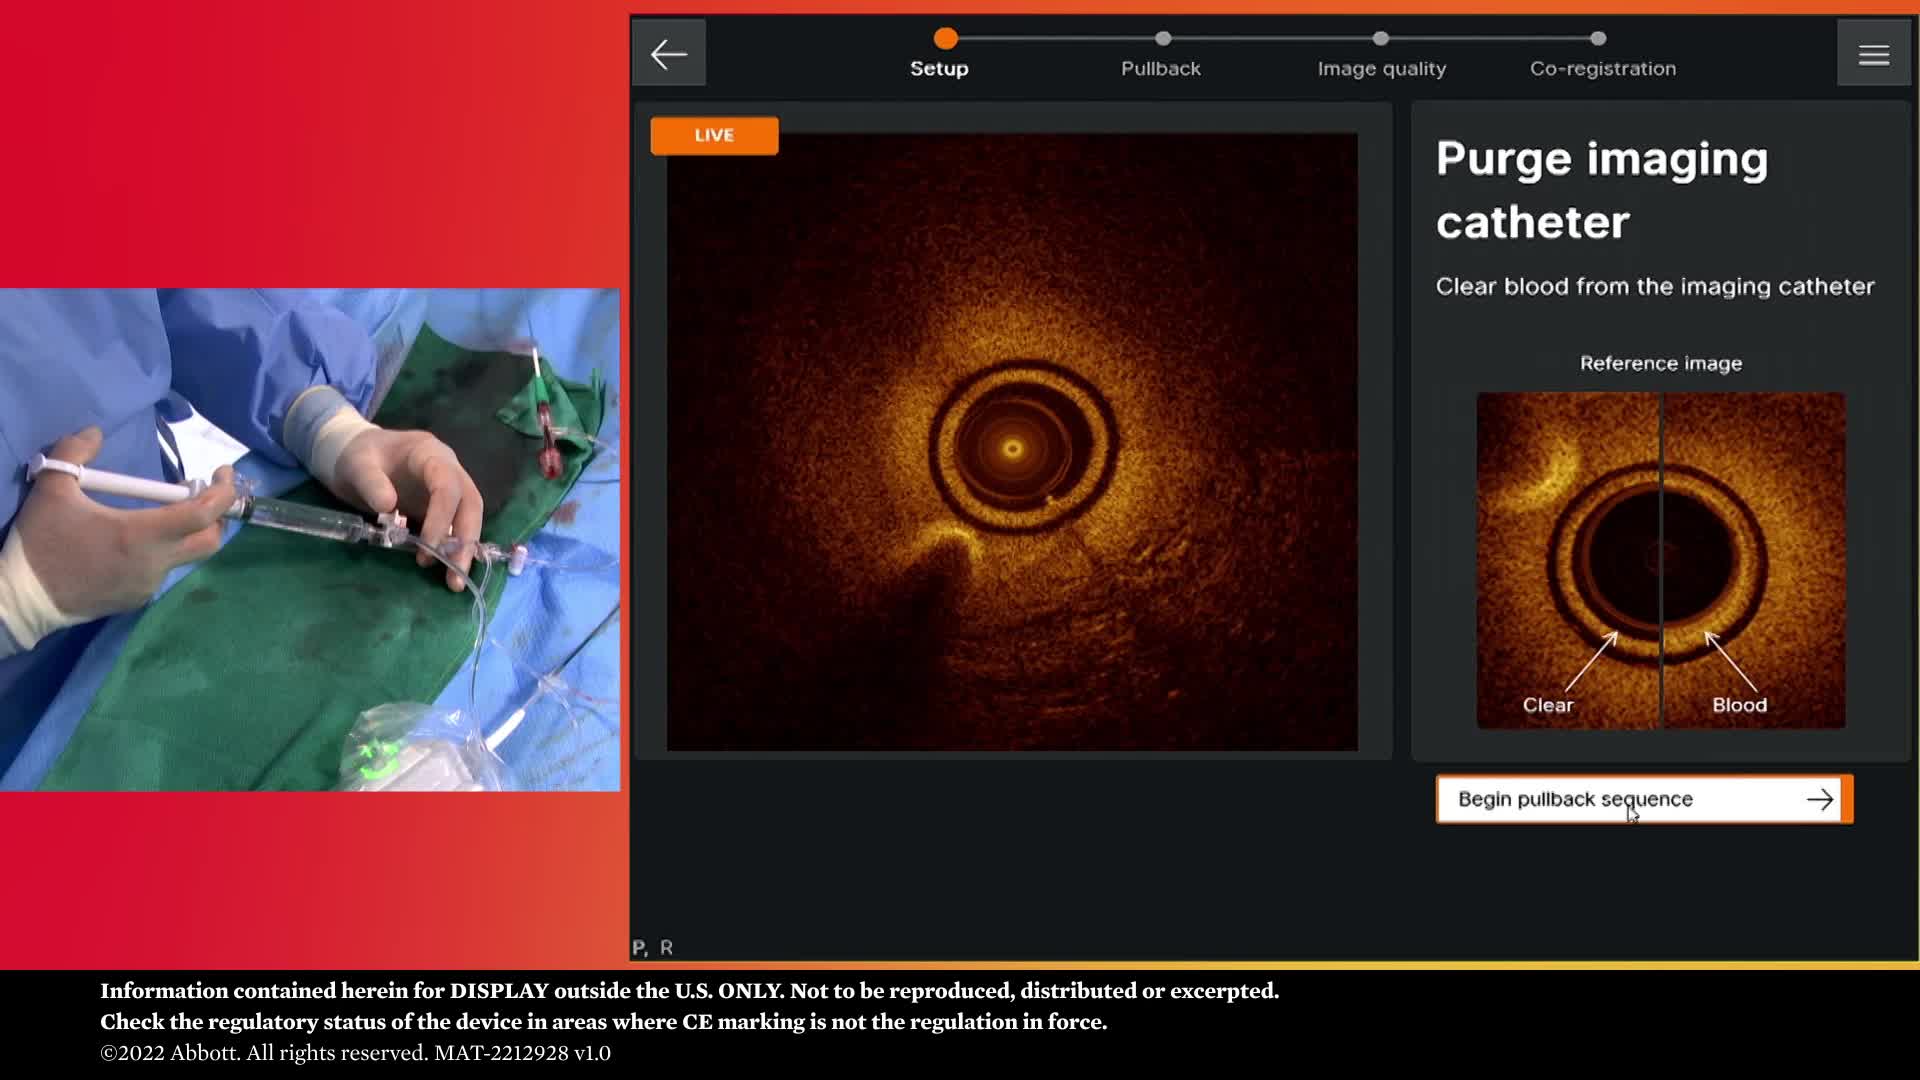Go to the Pullback step label
The image size is (1920, 1080).
(x=1160, y=69)
